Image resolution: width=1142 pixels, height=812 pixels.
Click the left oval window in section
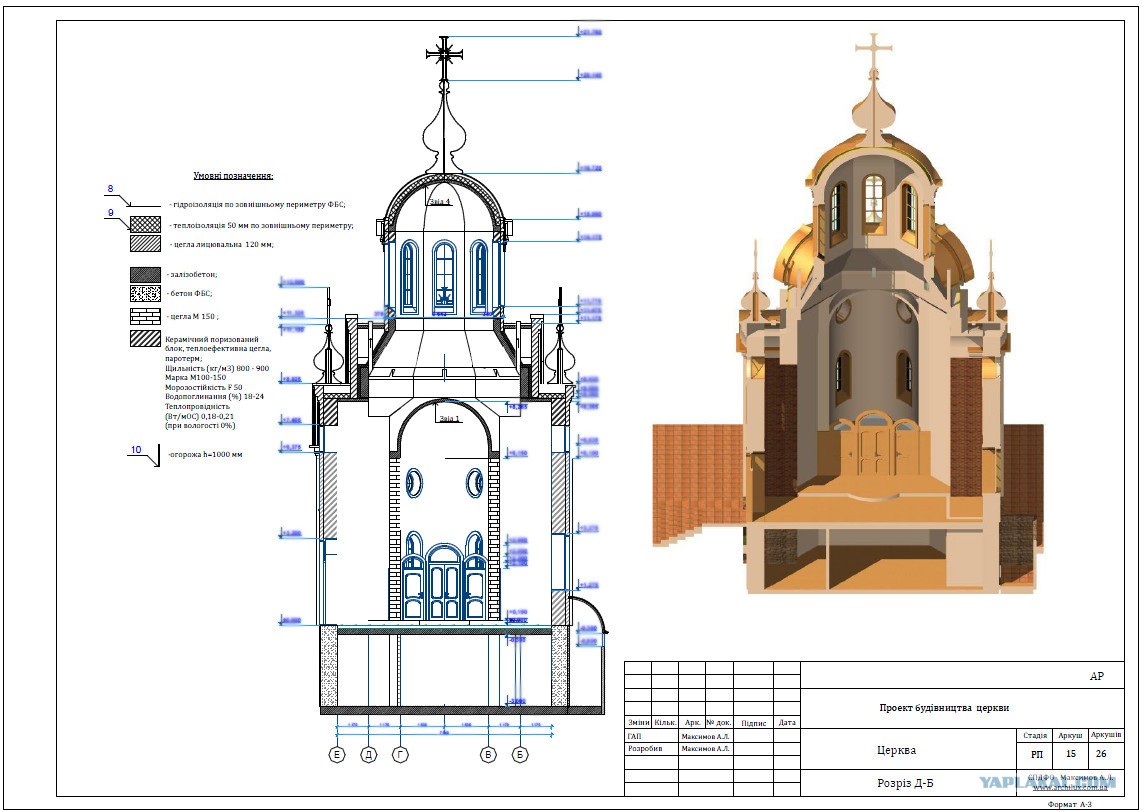(414, 483)
